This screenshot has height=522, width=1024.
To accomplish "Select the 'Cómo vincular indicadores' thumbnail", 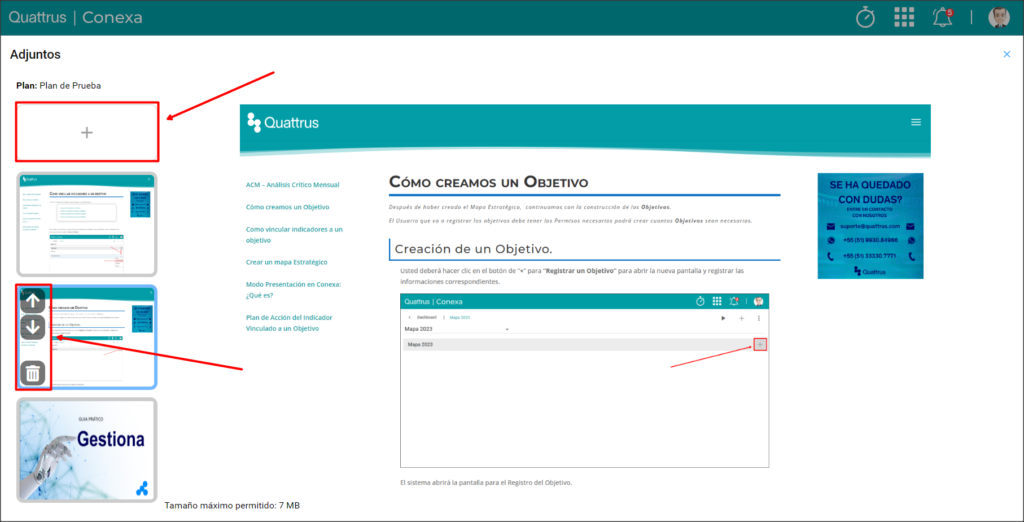I will click(87, 224).
